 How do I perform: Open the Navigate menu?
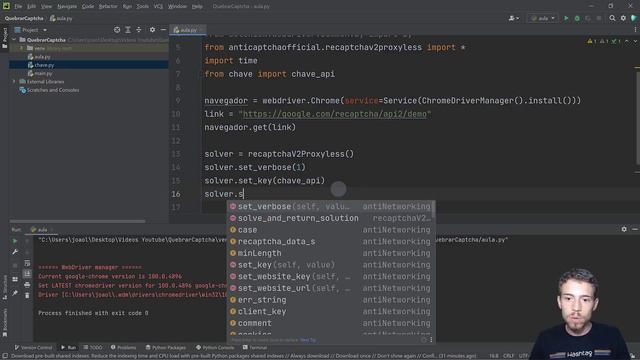click(x=67, y=6)
